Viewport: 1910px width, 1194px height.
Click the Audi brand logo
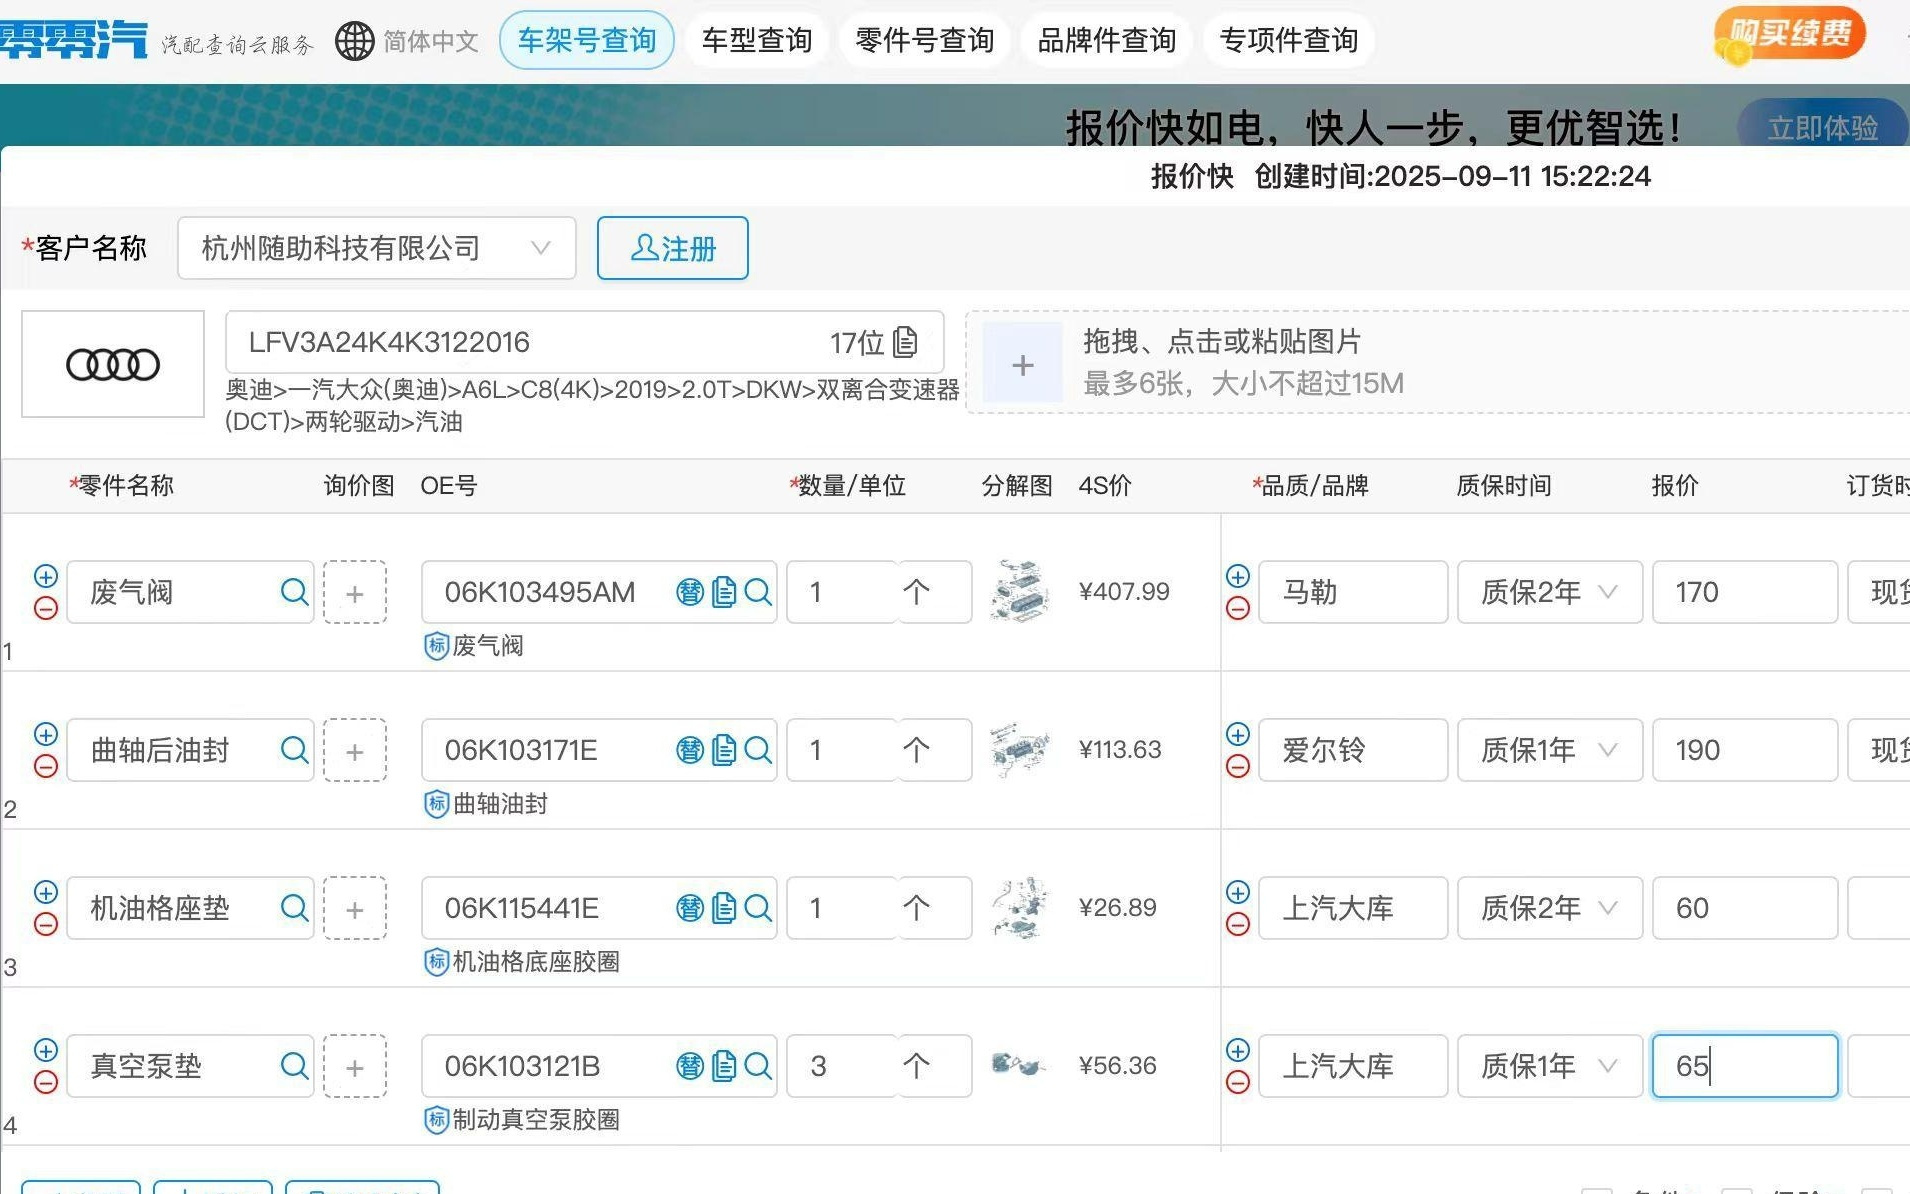click(113, 364)
